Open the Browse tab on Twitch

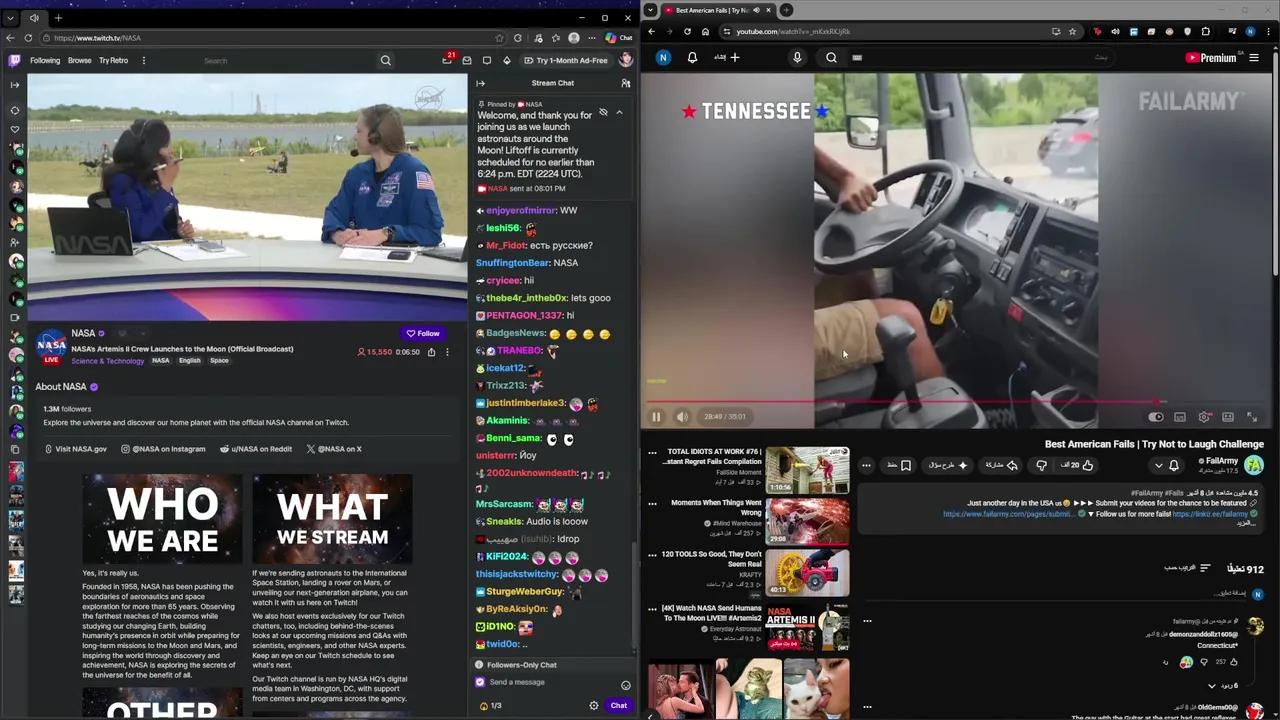(79, 60)
